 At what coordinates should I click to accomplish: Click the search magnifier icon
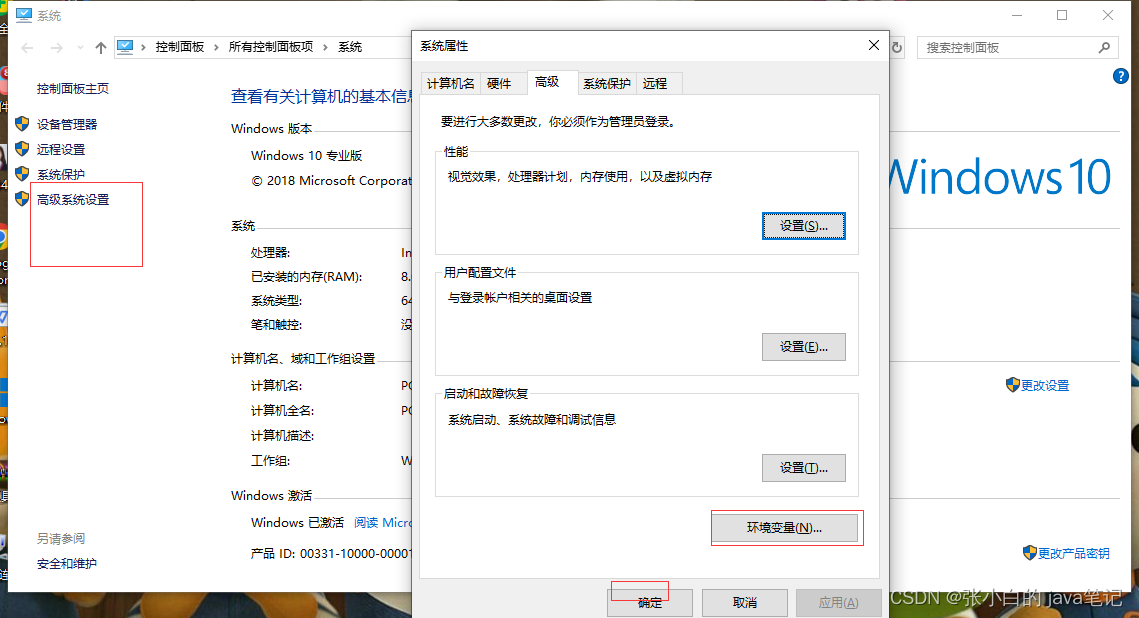(1104, 47)
